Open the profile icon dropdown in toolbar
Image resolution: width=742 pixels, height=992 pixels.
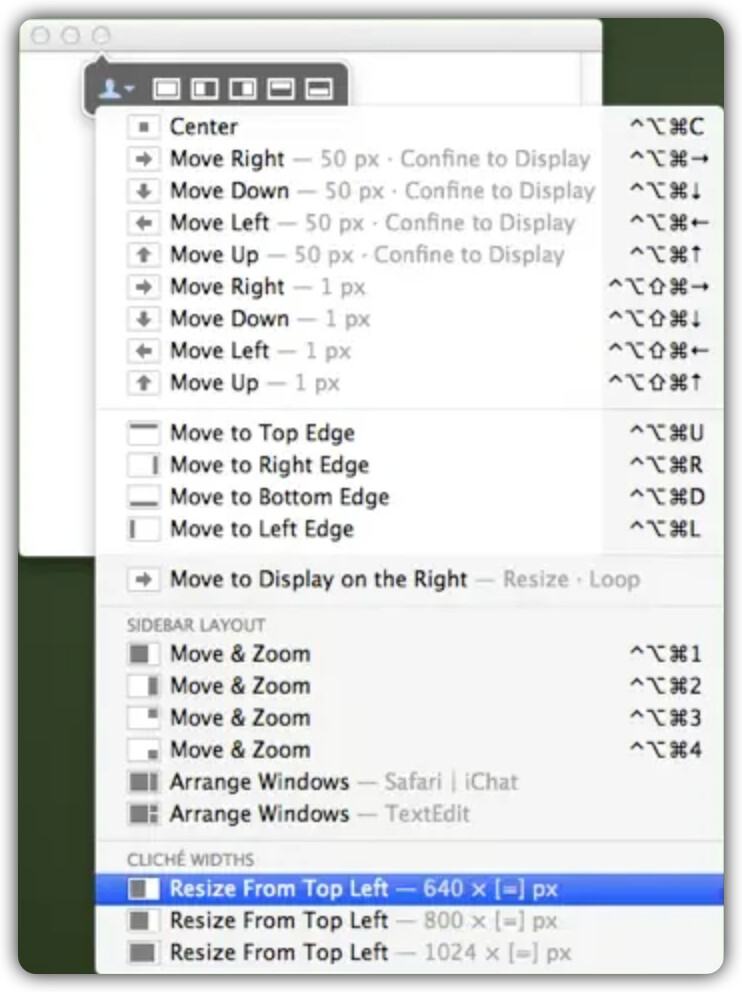(x=116, y=89)
